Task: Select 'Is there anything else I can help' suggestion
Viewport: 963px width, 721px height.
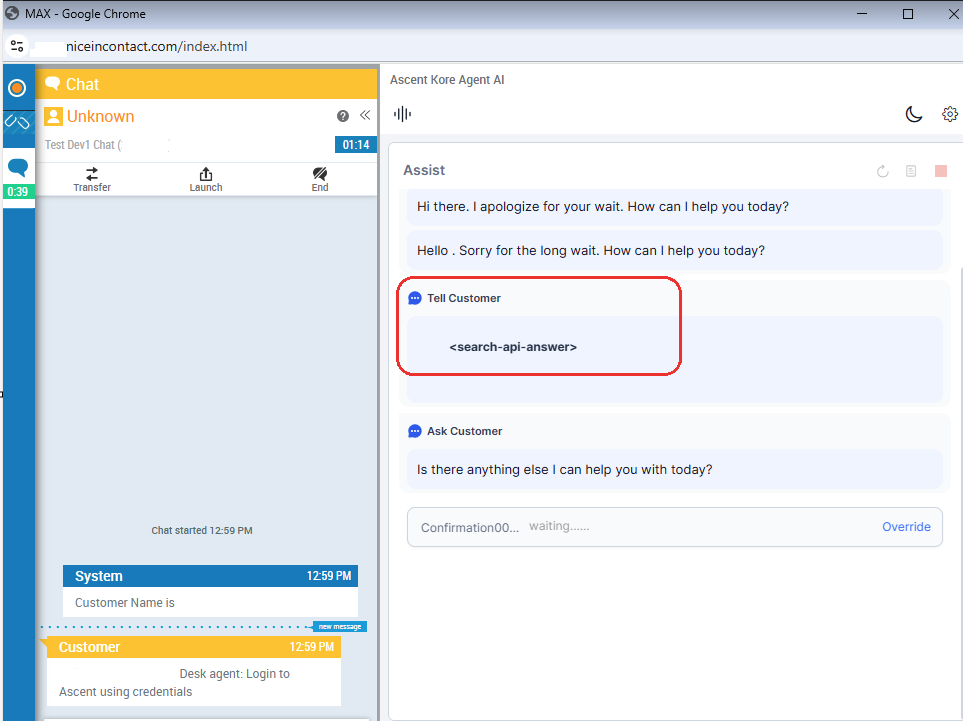Action: coord(674,469)
